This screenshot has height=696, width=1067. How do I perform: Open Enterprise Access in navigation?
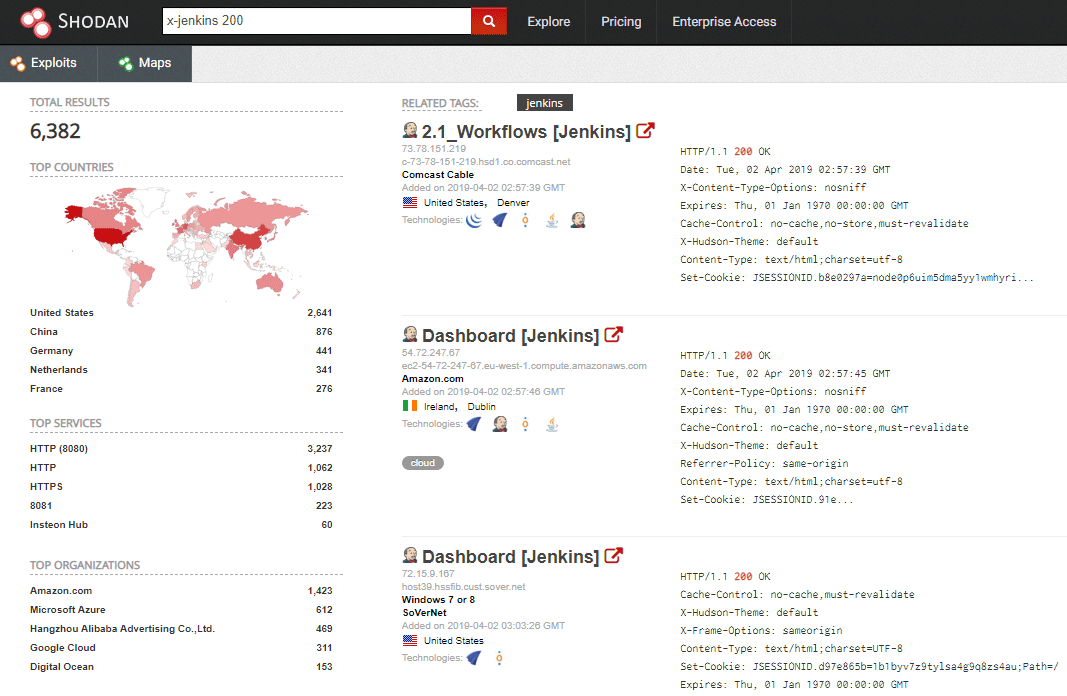(724, 22)
